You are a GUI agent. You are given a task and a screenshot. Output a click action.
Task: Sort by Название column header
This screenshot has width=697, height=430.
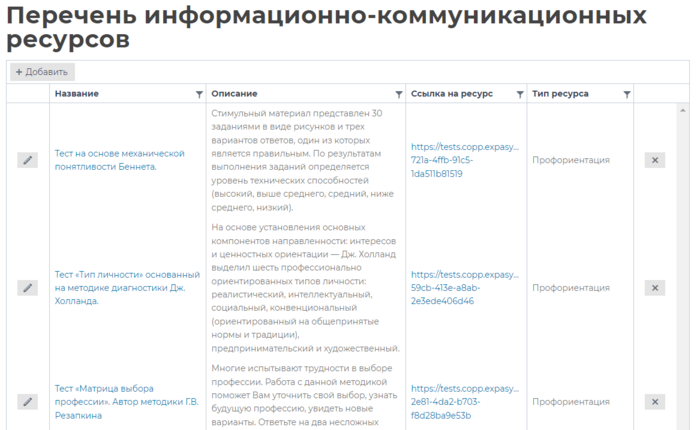click(77, 94)
